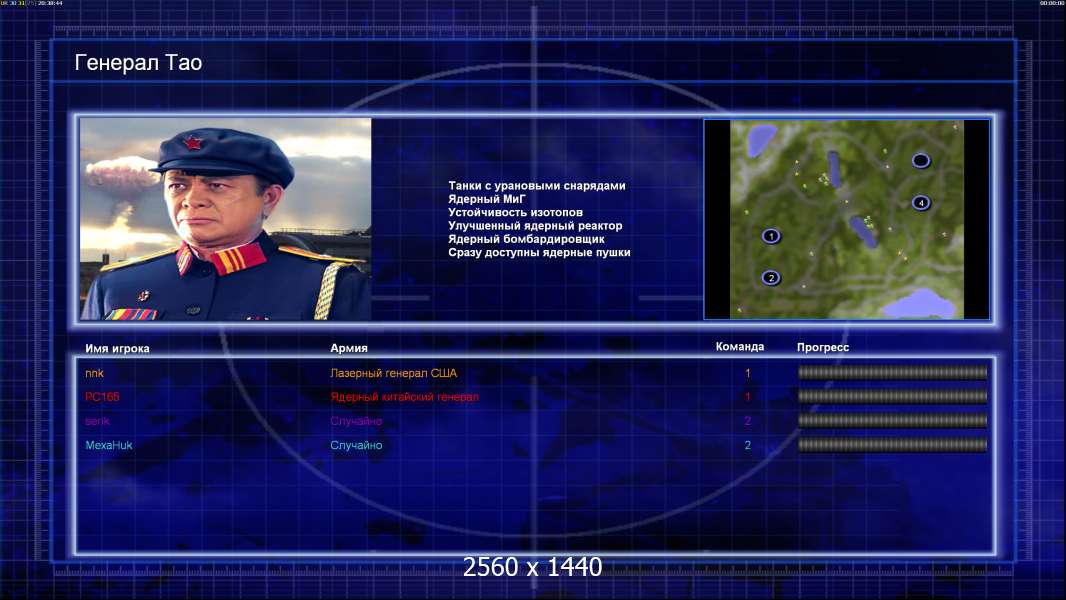1066x600 pixels.
Task: Click 'Случайно' army in MexaHuk row
Action: 356,445
